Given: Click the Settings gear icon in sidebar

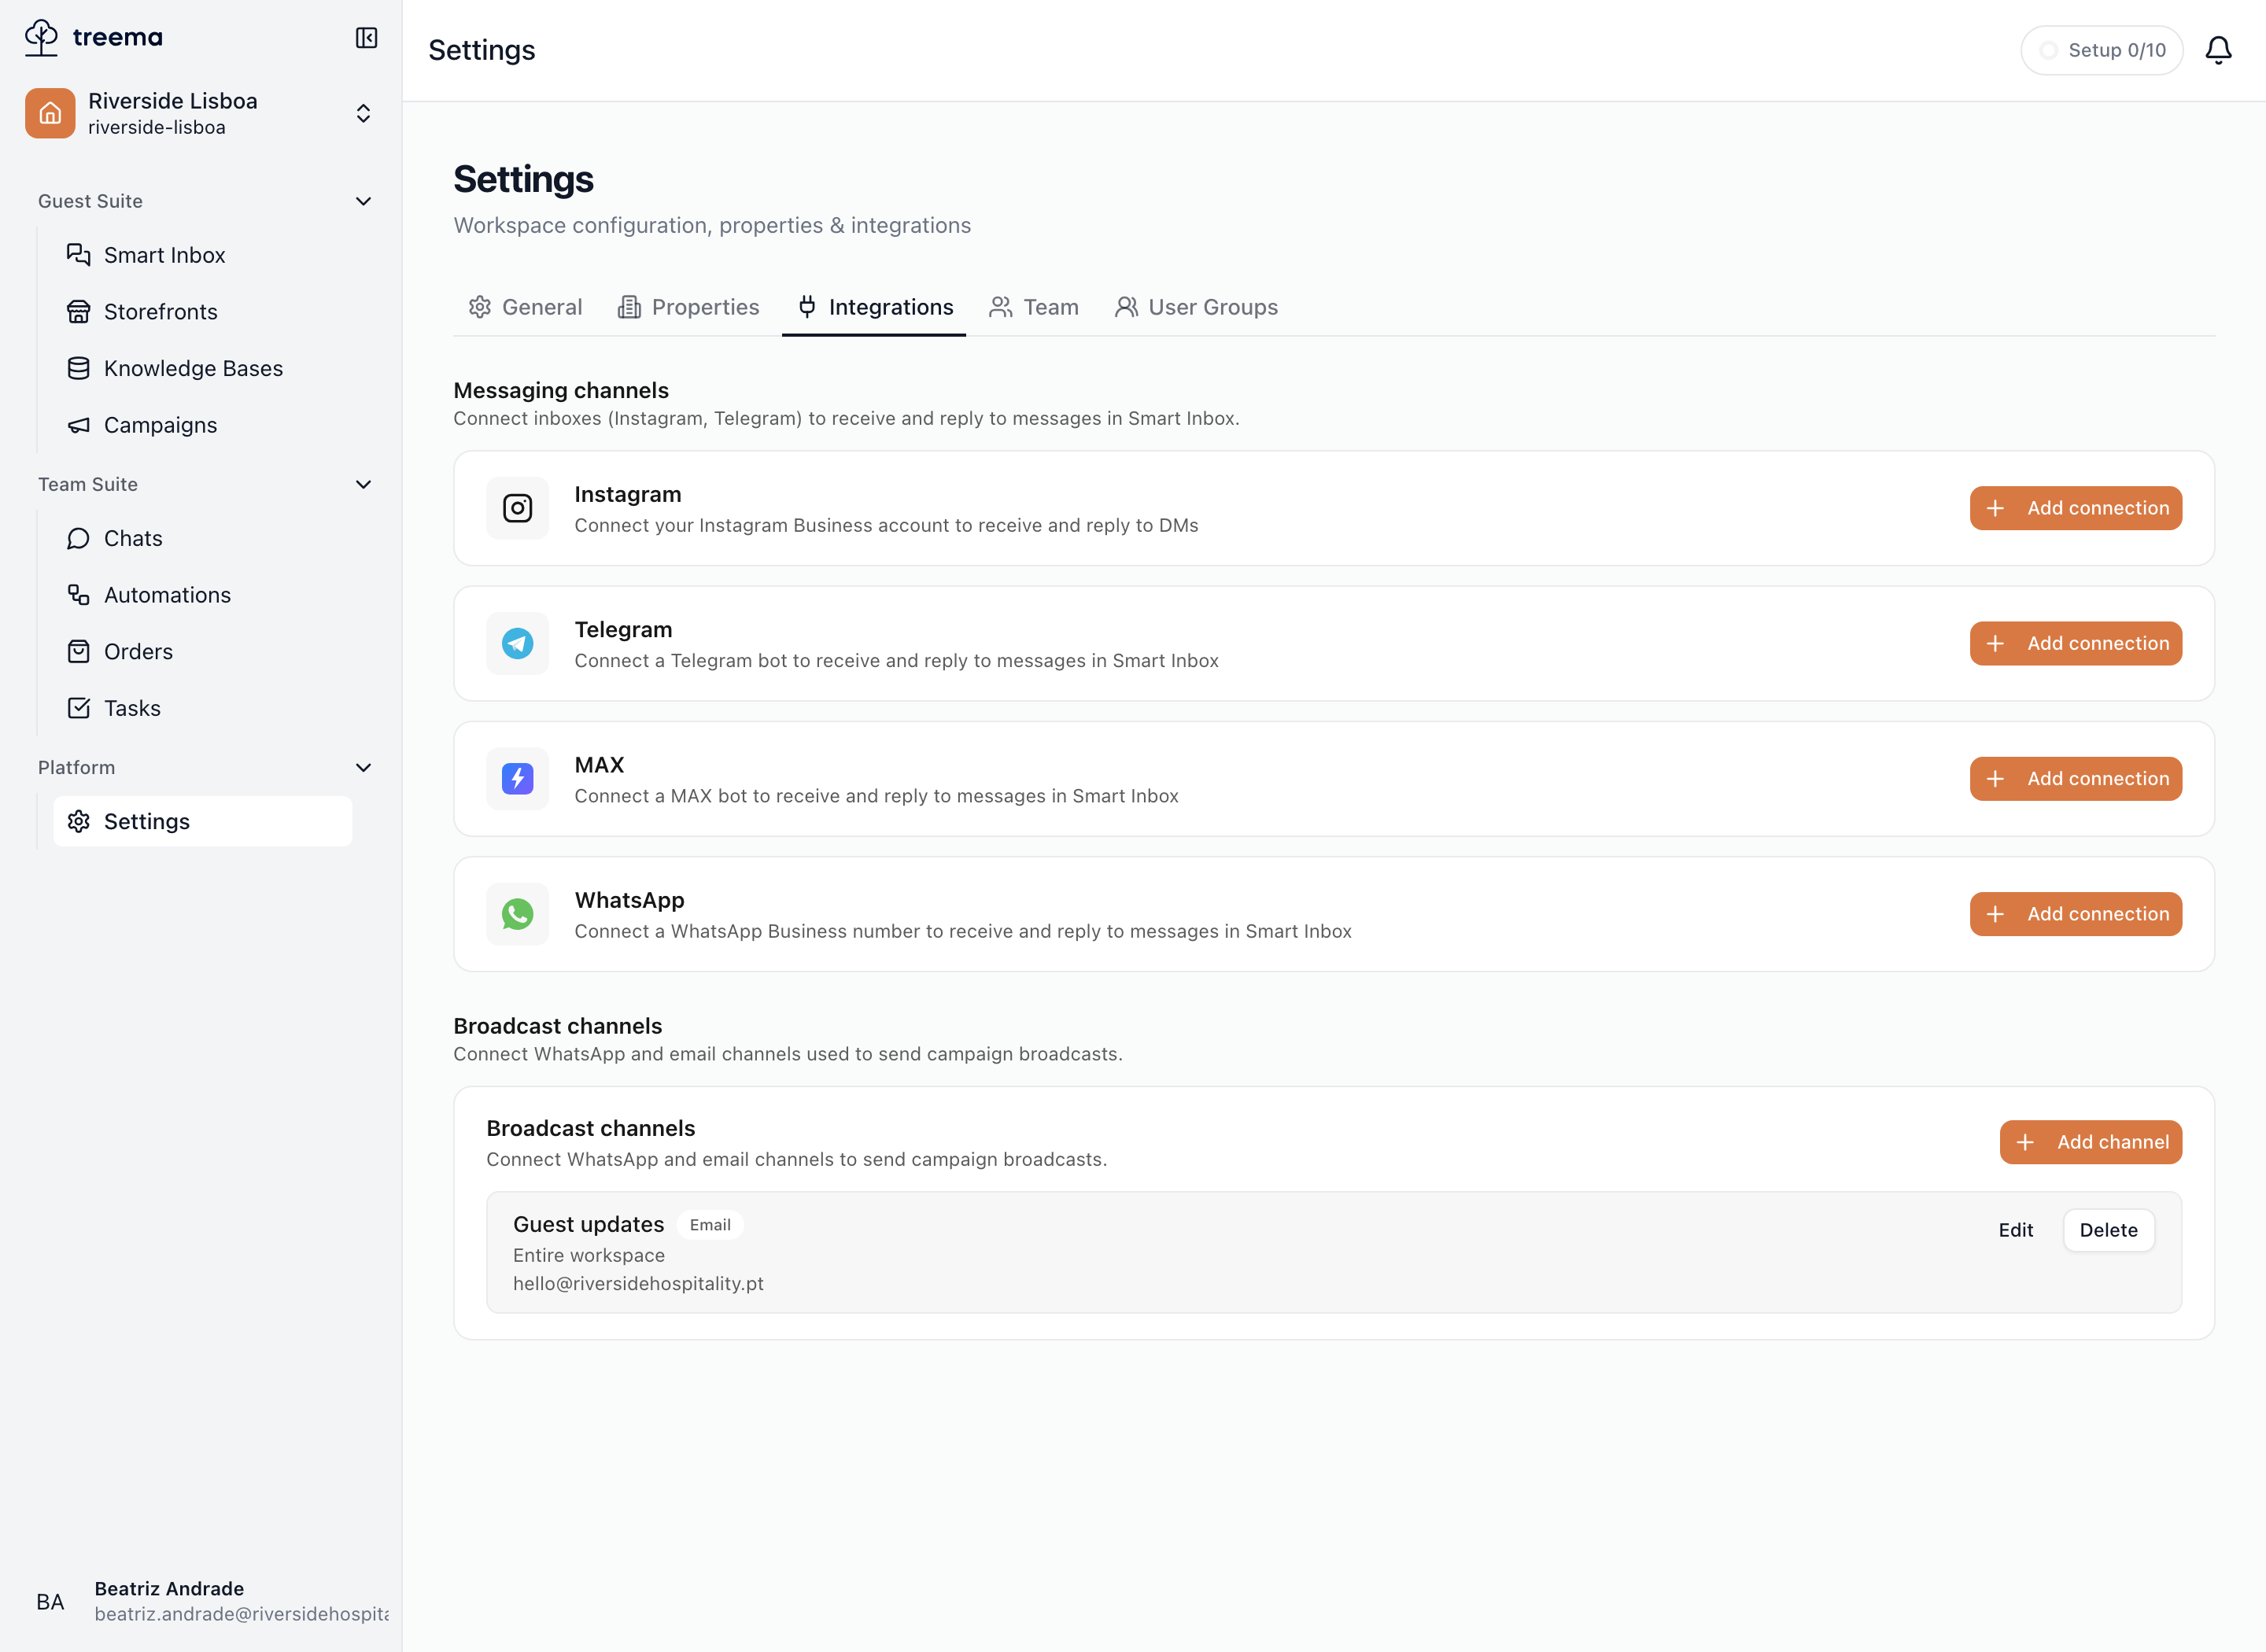Looking at the screenshot, I should (78, 821).
